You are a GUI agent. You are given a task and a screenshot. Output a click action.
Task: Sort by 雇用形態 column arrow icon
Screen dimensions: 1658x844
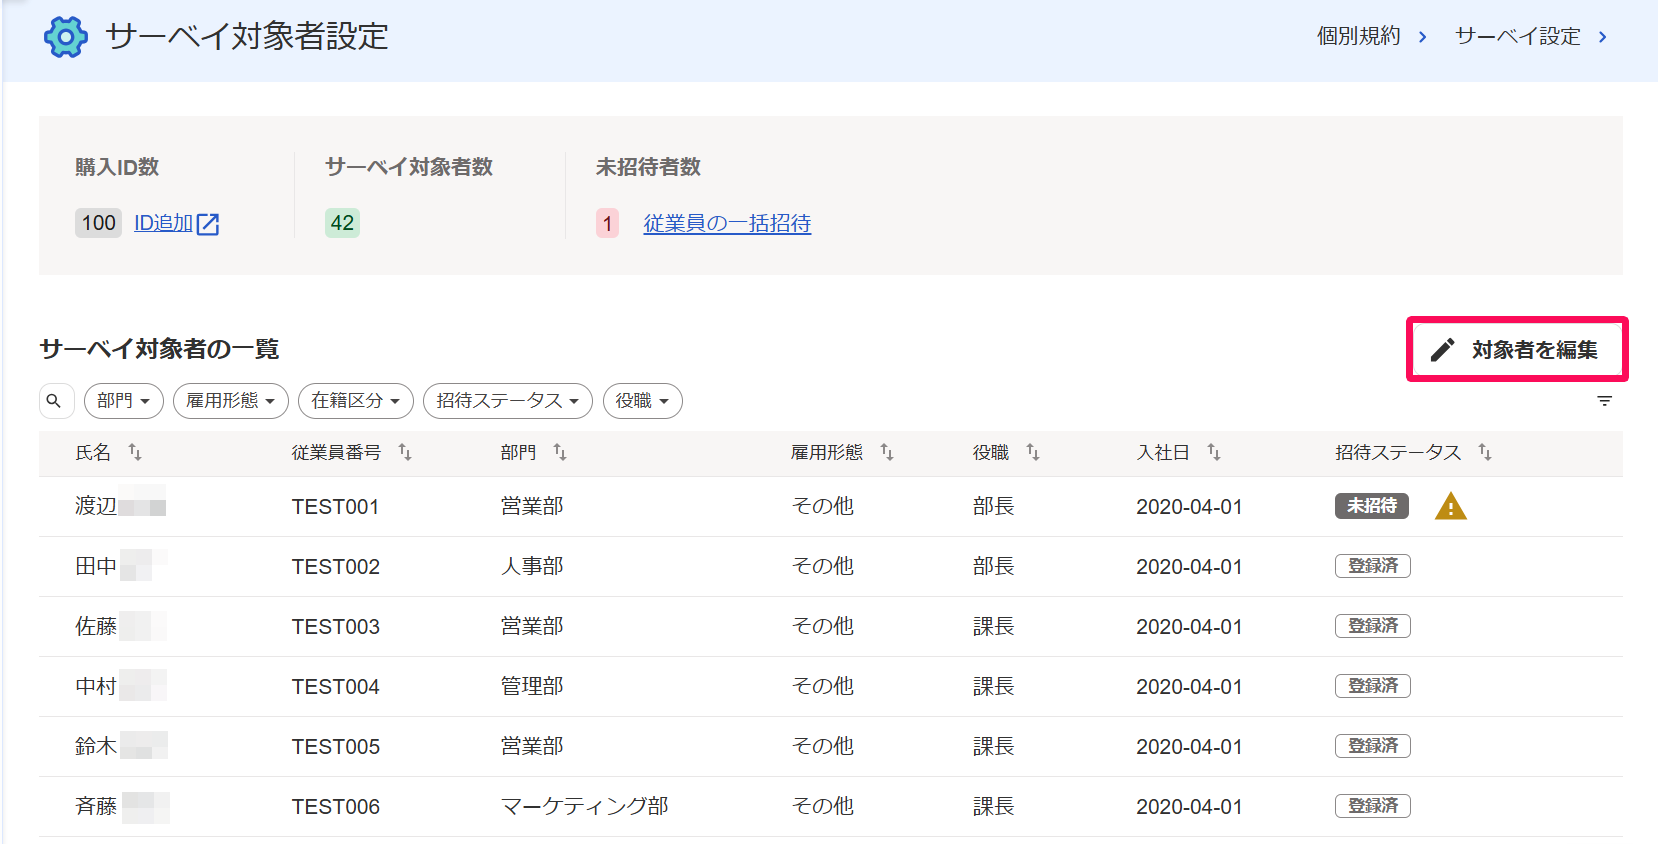(887, 453)
